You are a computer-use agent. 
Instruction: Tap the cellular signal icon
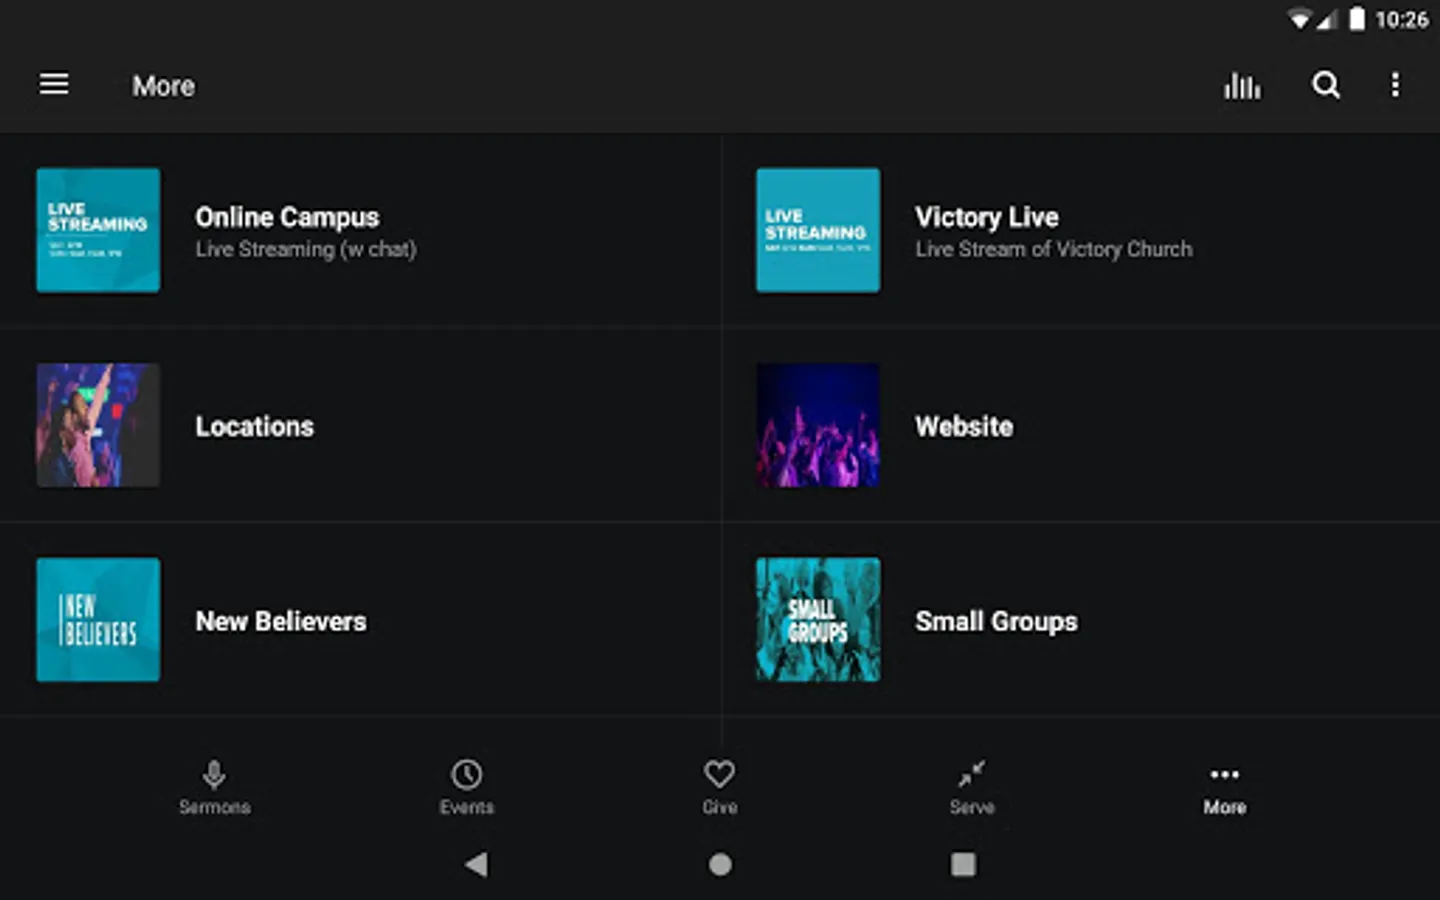click(x=1326, y=20)
